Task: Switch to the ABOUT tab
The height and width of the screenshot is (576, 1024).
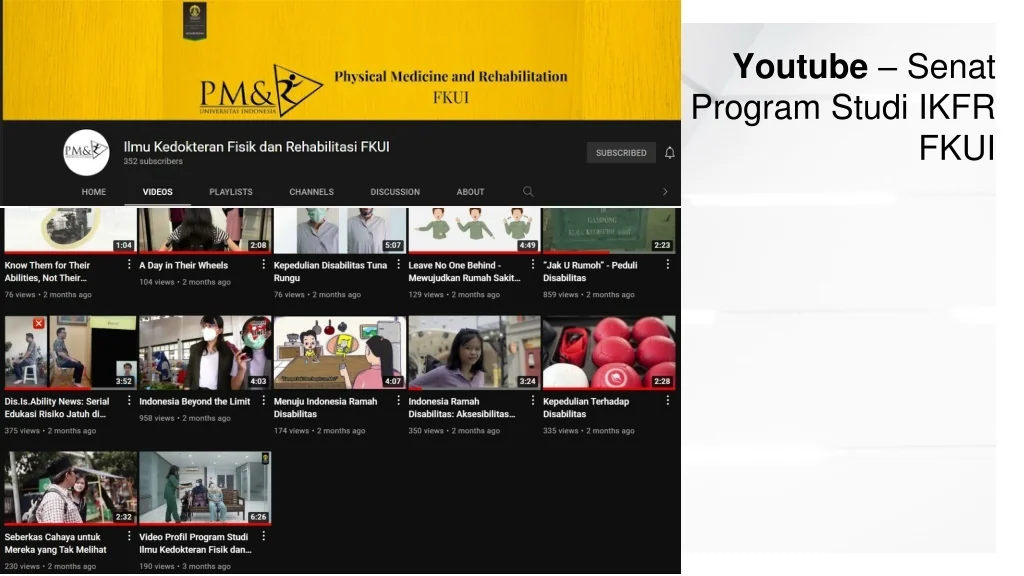Action: click(470, 192)
